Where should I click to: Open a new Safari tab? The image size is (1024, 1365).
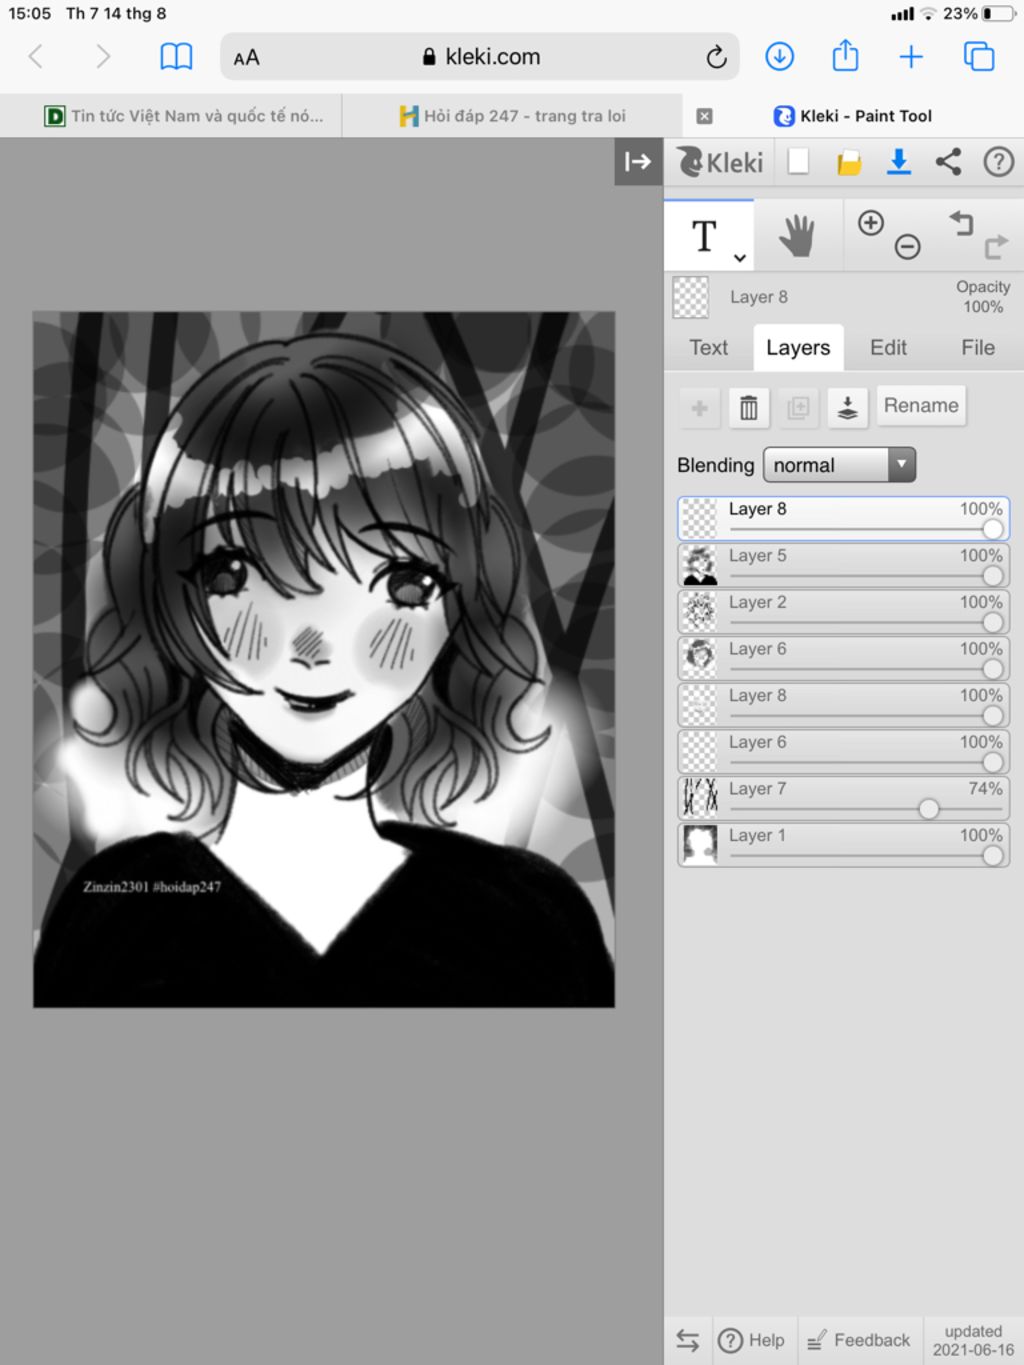click(x=911, y=56)
